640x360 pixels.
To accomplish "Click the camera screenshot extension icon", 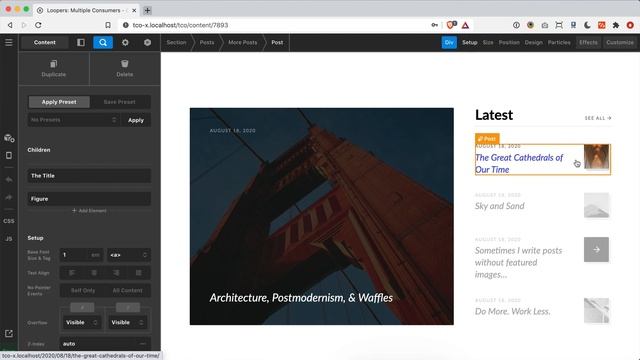I will pos(544,25).
